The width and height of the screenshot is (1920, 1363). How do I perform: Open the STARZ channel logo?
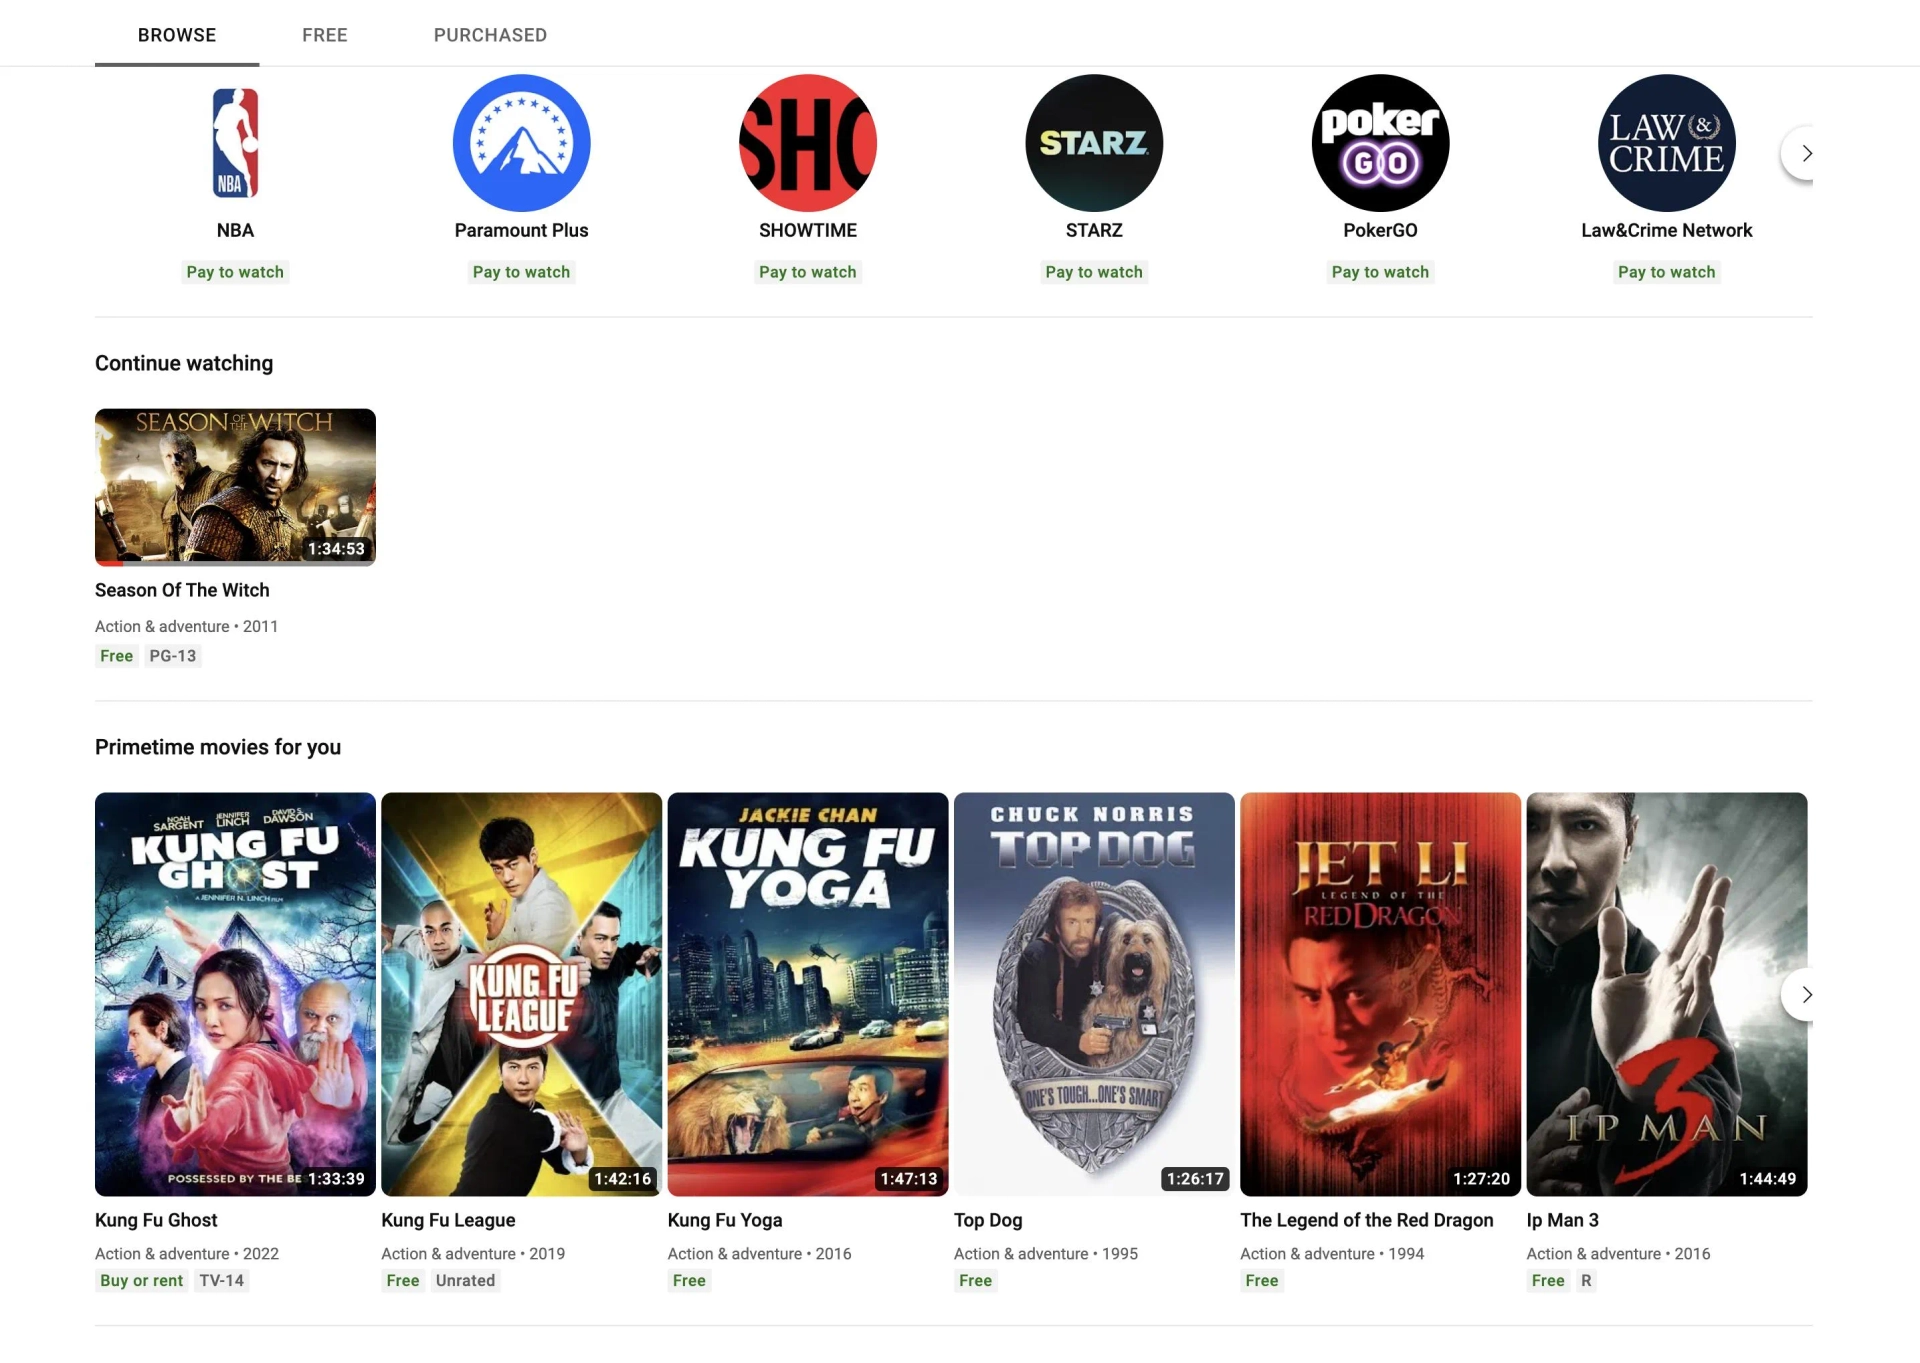pos(1094,143)
